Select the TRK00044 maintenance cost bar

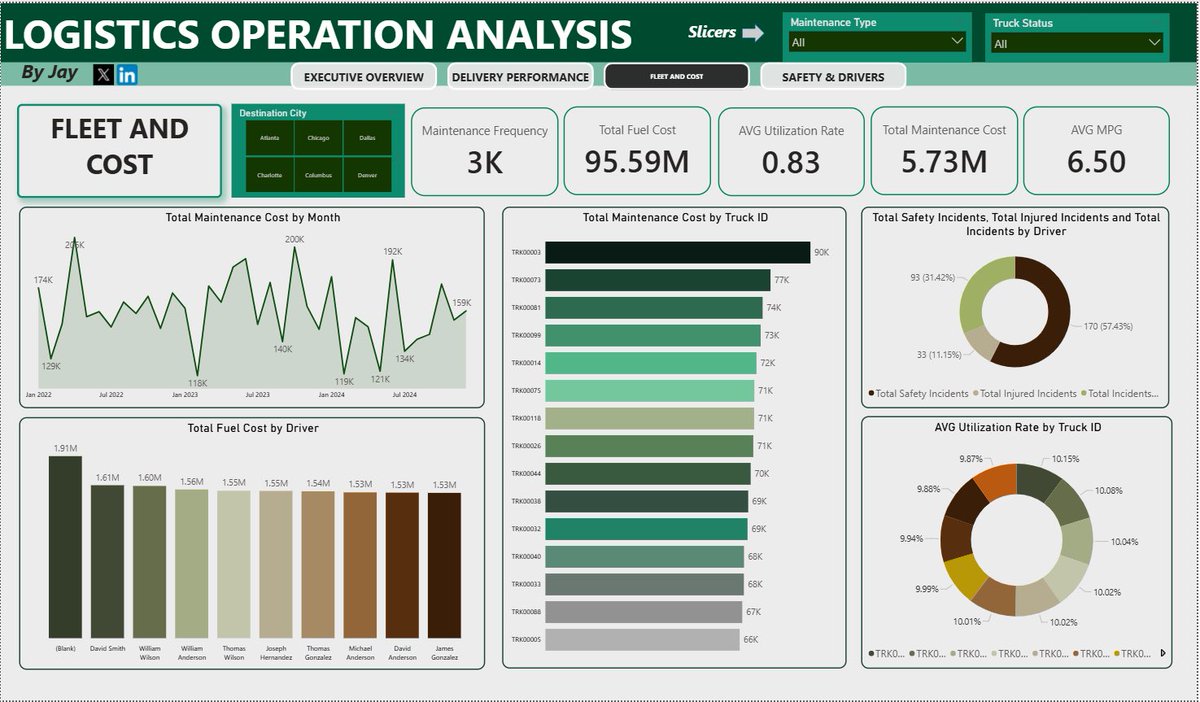tap(648, 474)
